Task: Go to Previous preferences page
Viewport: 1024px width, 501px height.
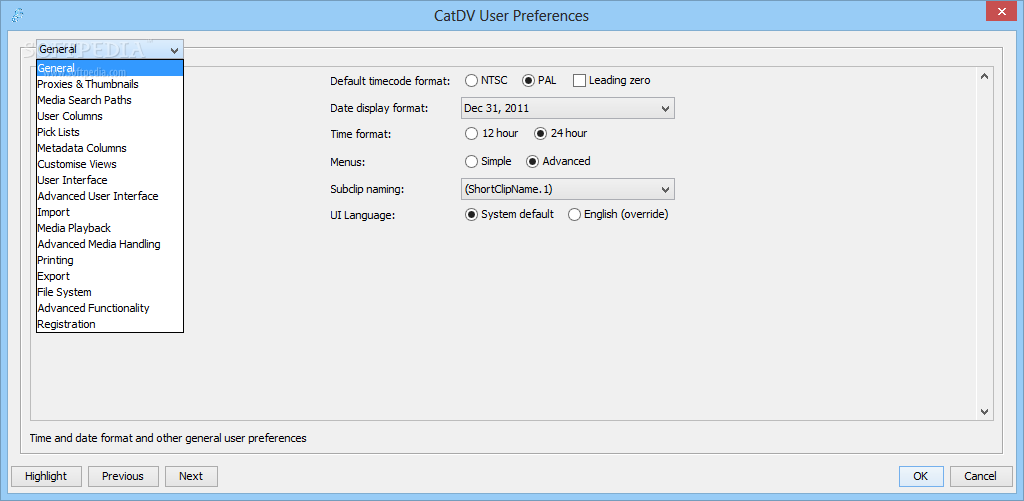Action: pos(123,476)
